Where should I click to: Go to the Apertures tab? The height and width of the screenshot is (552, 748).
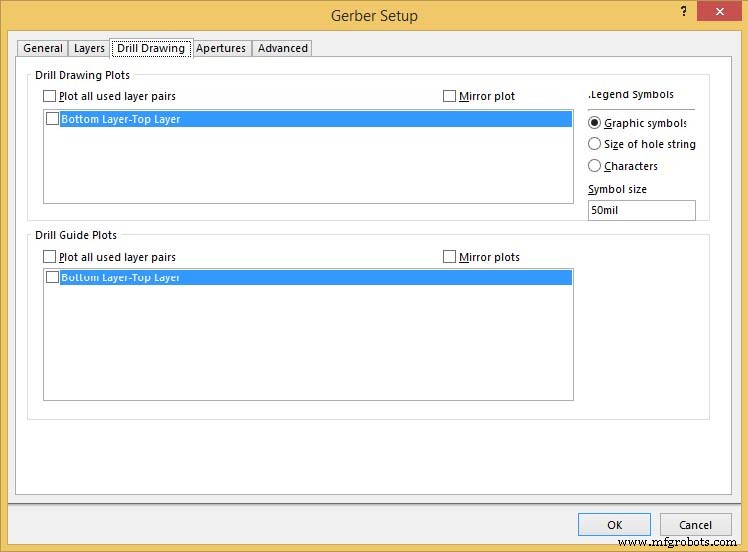click(221, 48)
